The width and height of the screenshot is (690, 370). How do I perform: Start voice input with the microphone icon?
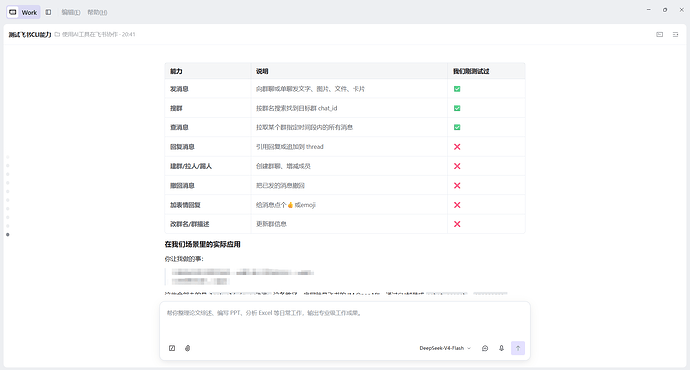coord(501,348)
